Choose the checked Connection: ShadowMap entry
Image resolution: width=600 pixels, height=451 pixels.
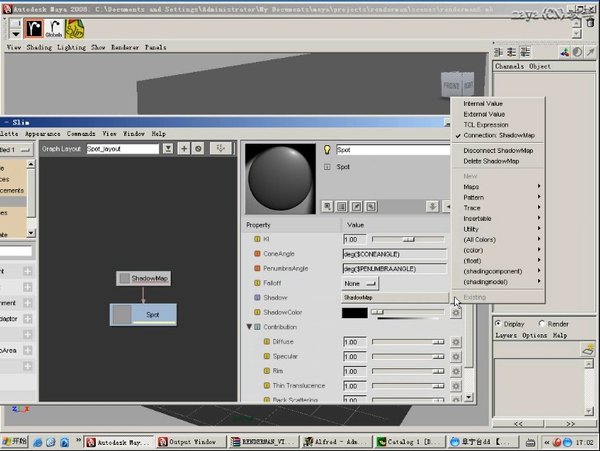click(498, 135)
